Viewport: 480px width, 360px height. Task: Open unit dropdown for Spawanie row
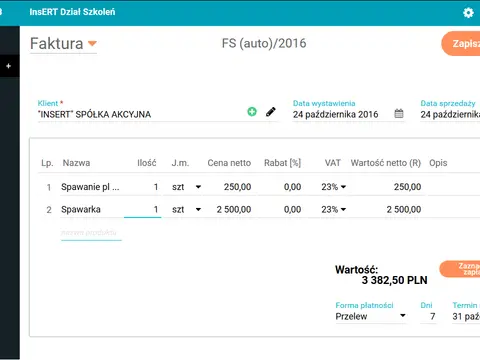(x=198, y=187)
